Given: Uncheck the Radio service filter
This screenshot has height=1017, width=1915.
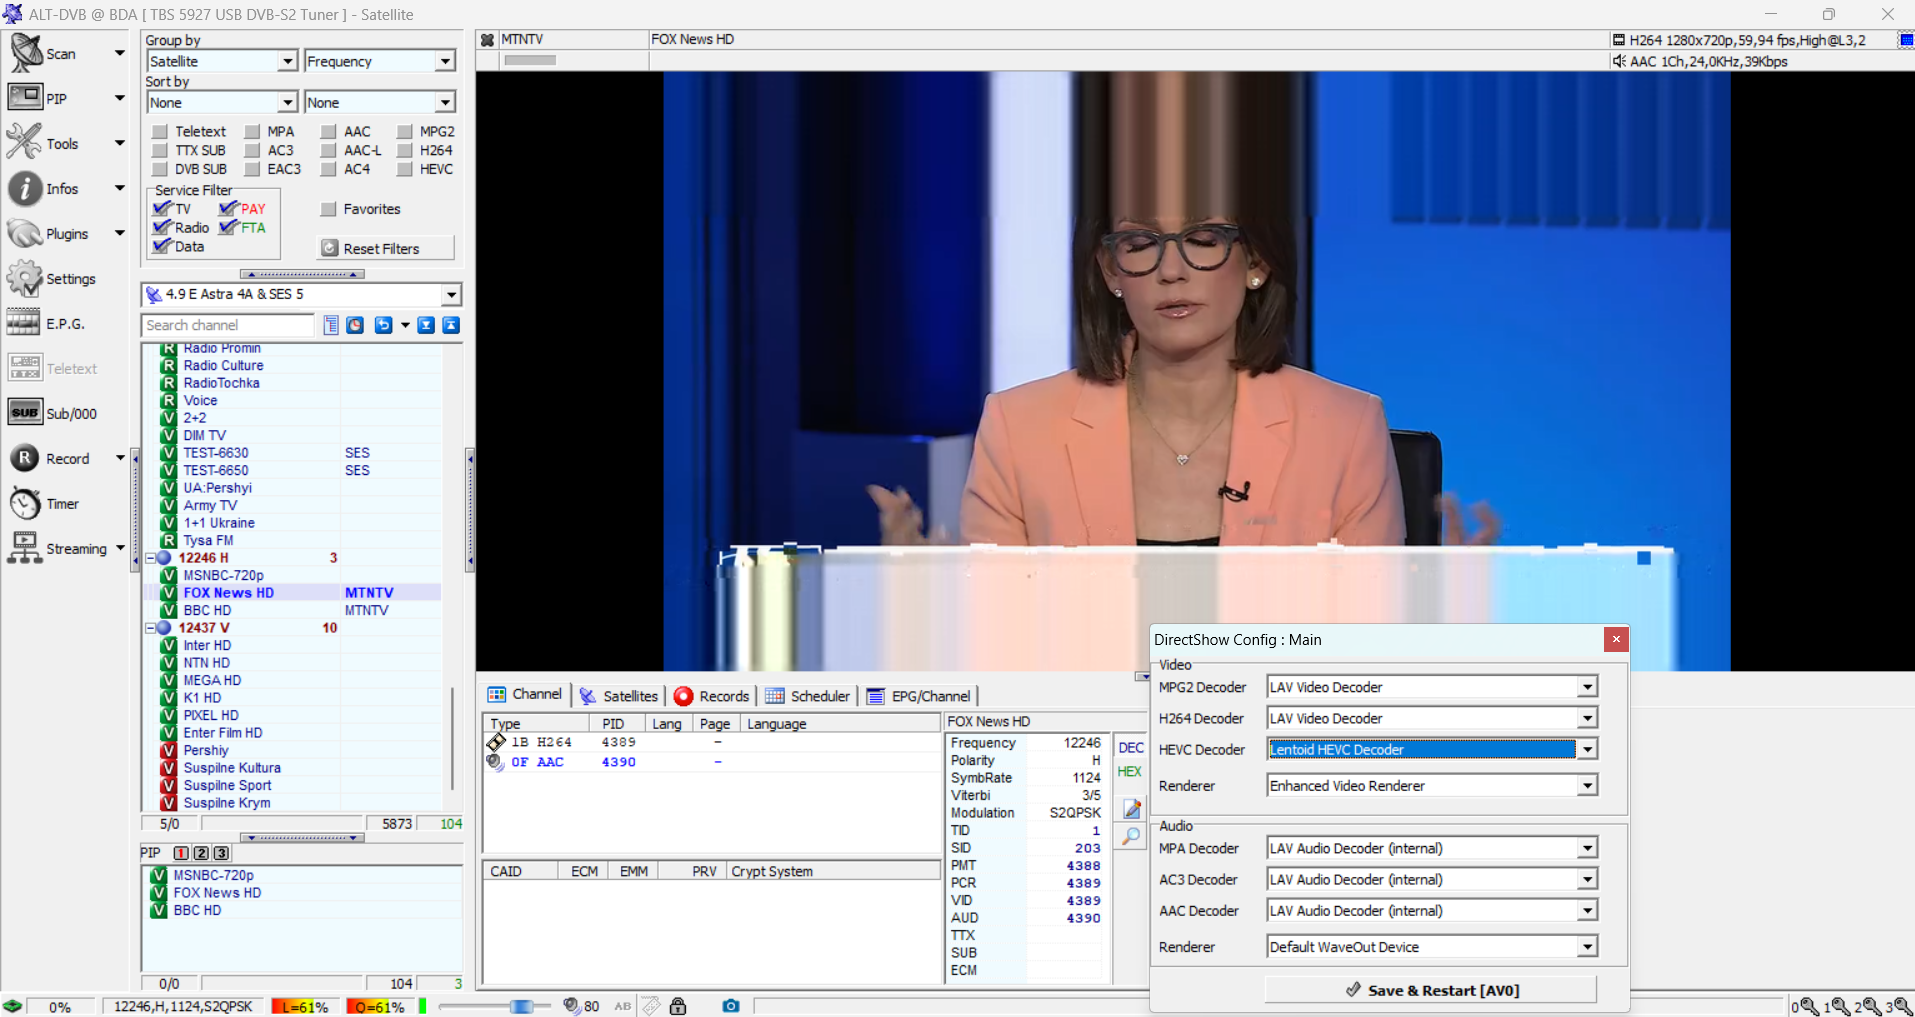Looking at the screenshot, I should click(x=162, y=227).
